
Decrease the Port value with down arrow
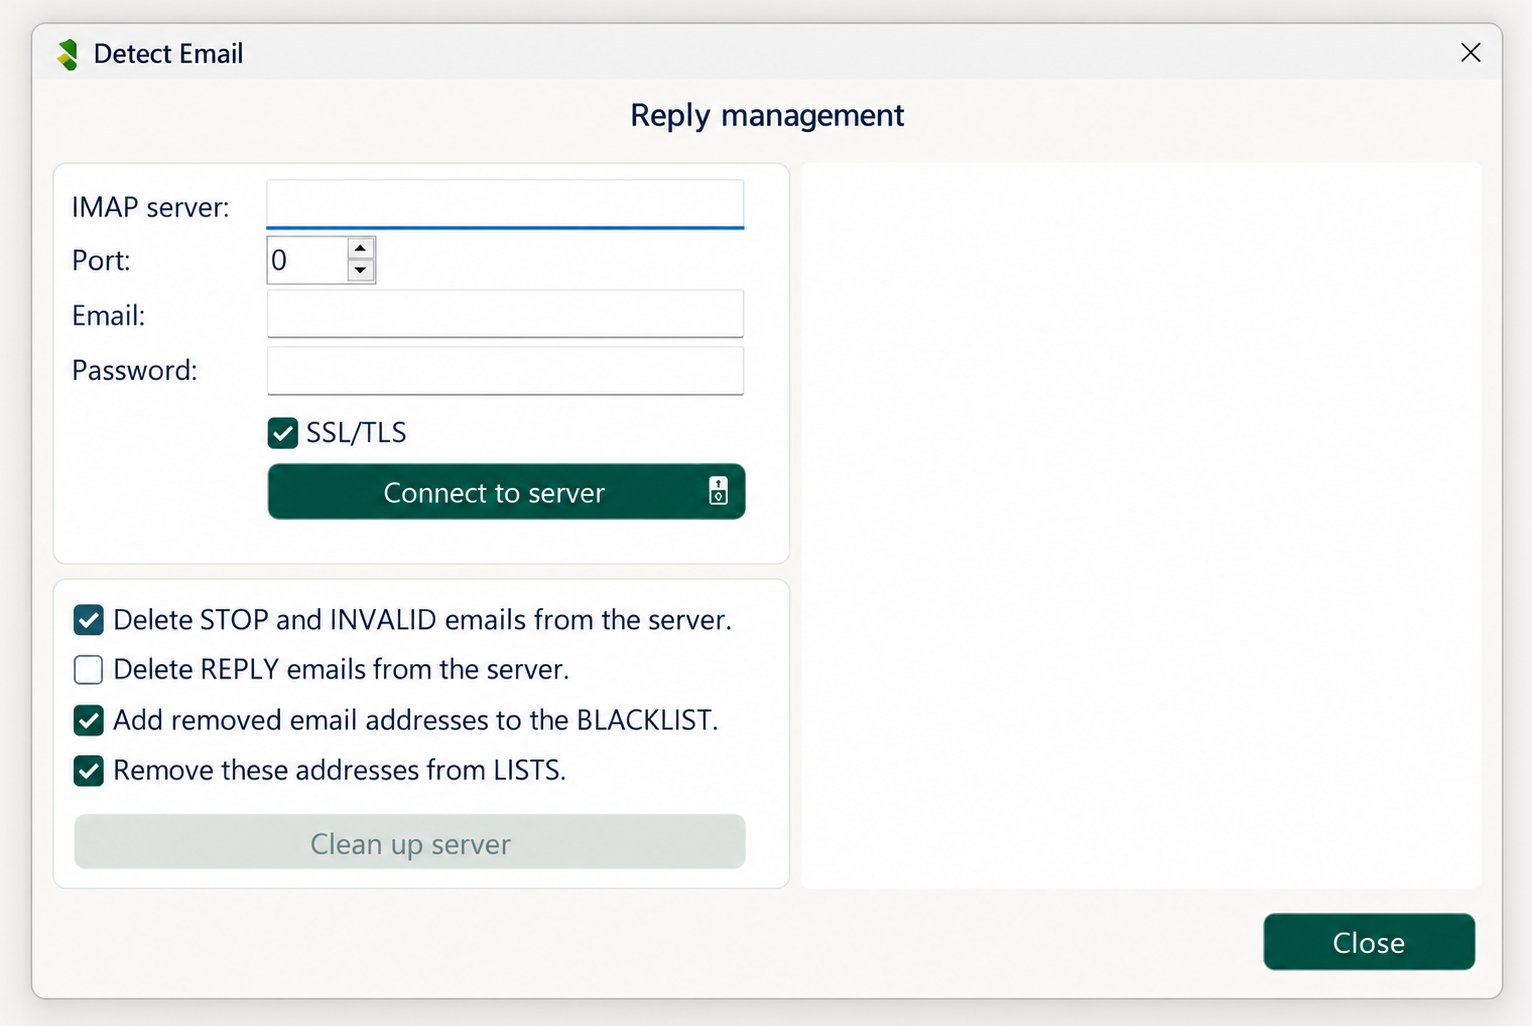[361, 271]
